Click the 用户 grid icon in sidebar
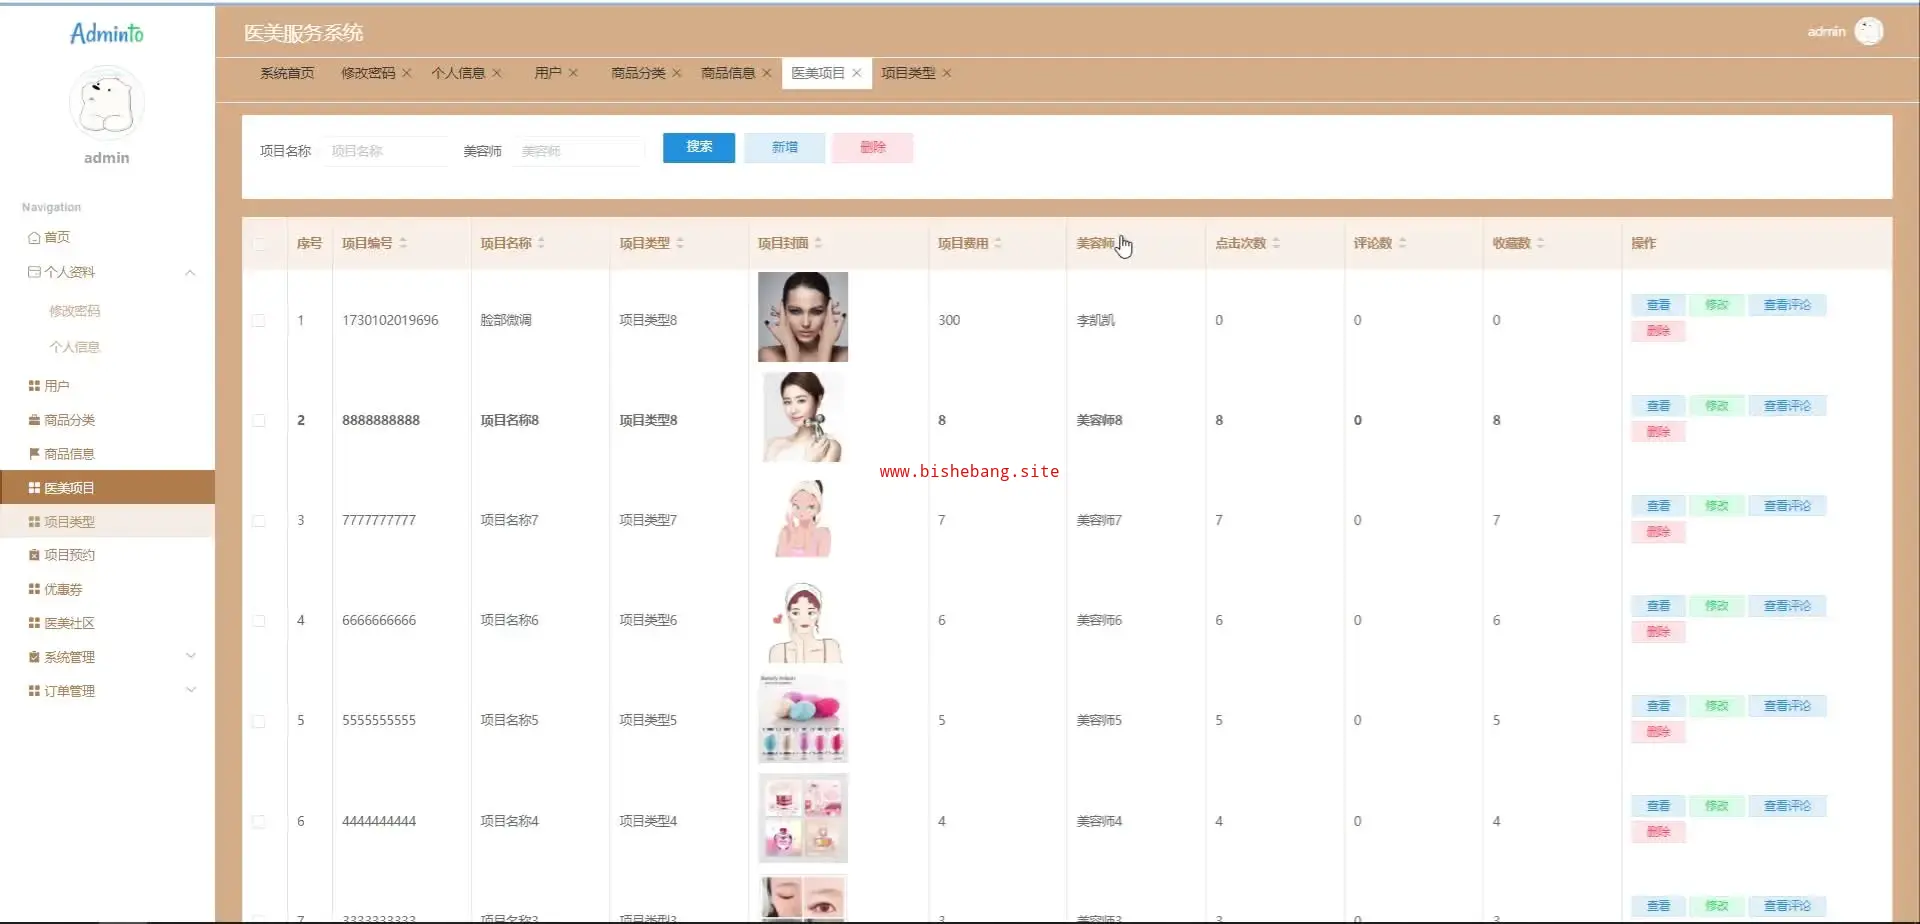 (x=34, y=386)
